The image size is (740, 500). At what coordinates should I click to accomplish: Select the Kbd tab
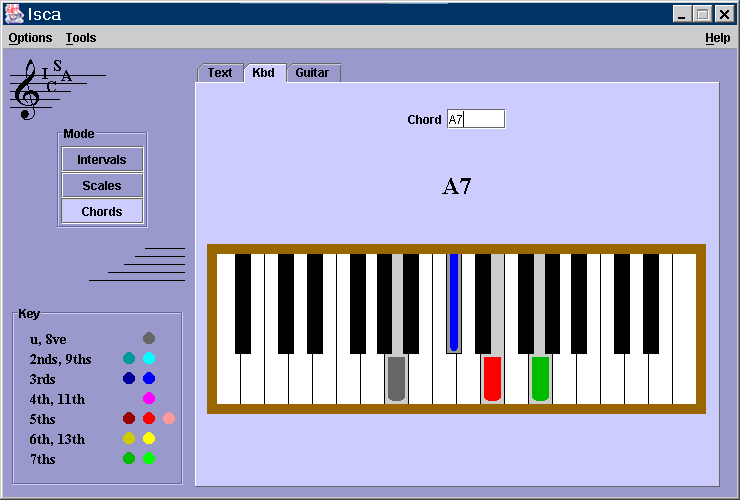coord(264,73)
